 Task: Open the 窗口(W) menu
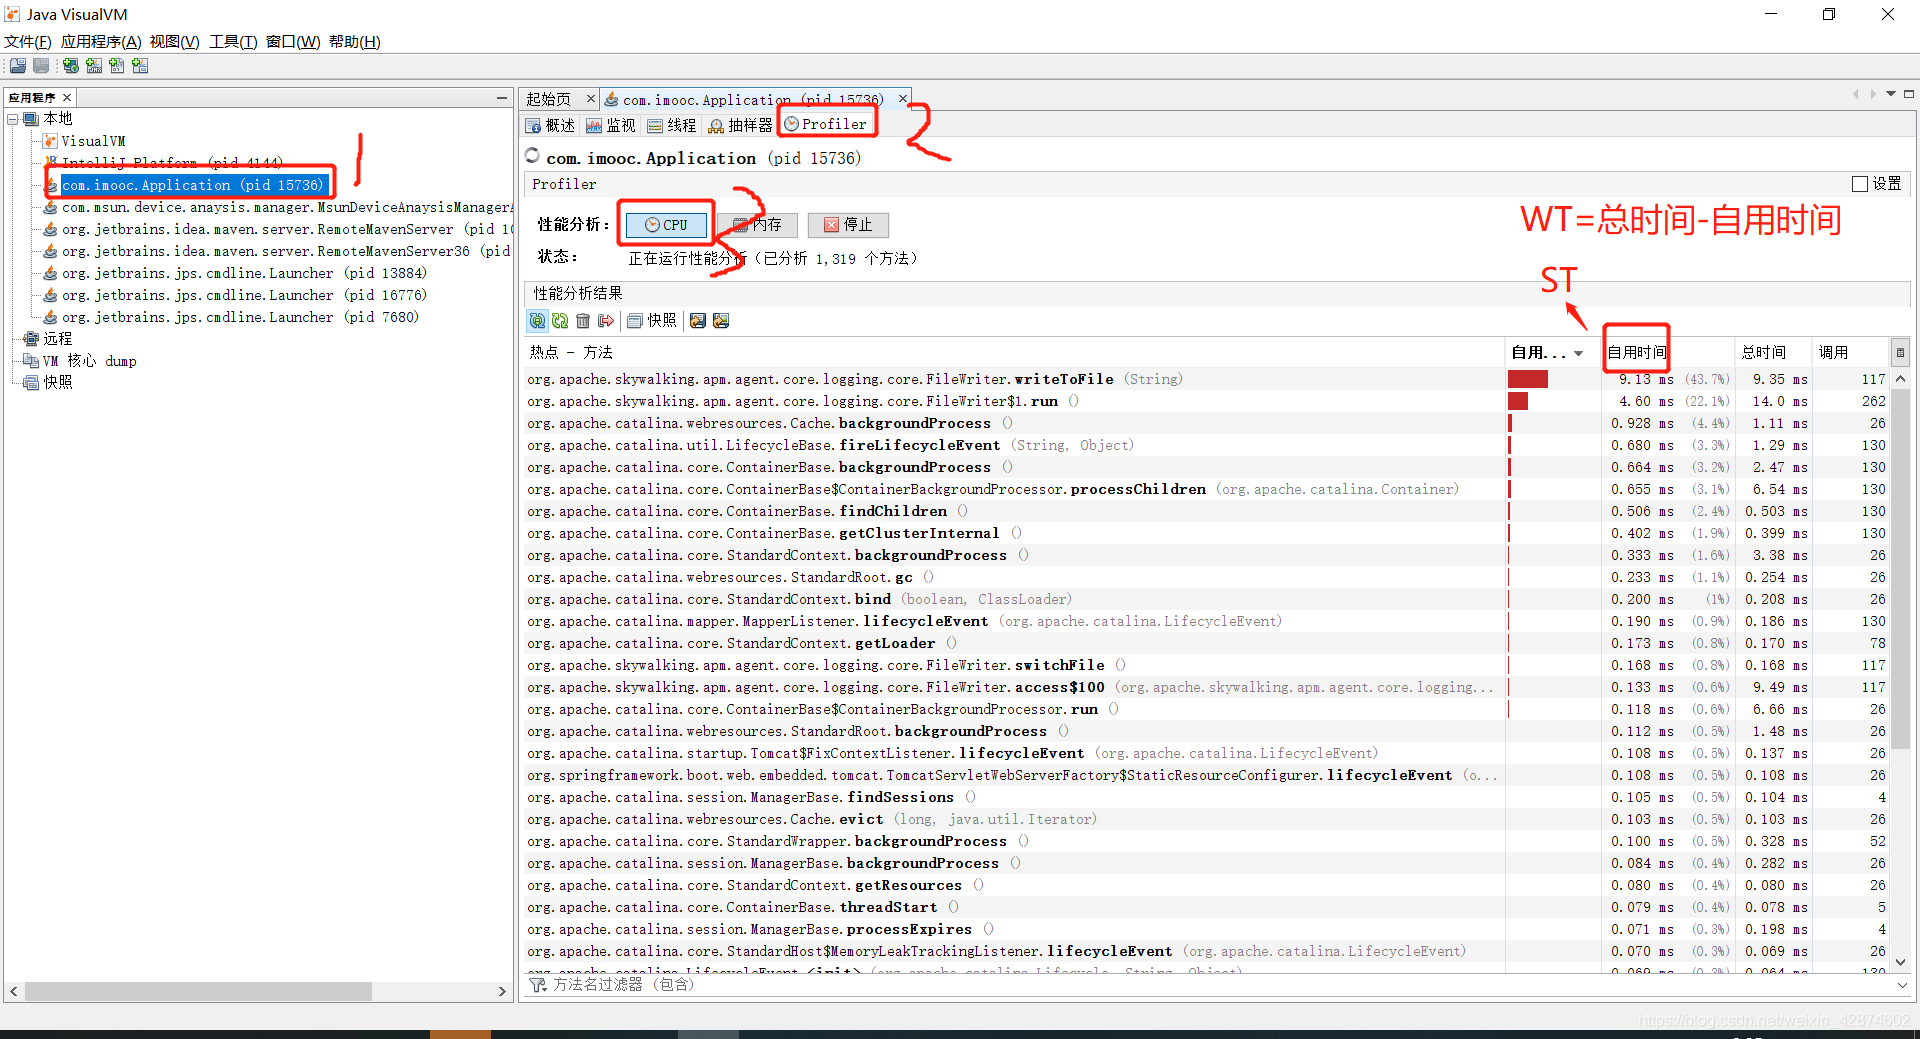click(x=293, y=42)
